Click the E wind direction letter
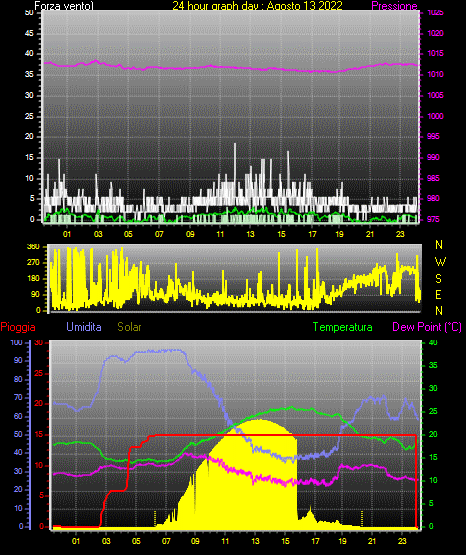The height and width of the screenshot is (555, 466). (x=438, y=294)
